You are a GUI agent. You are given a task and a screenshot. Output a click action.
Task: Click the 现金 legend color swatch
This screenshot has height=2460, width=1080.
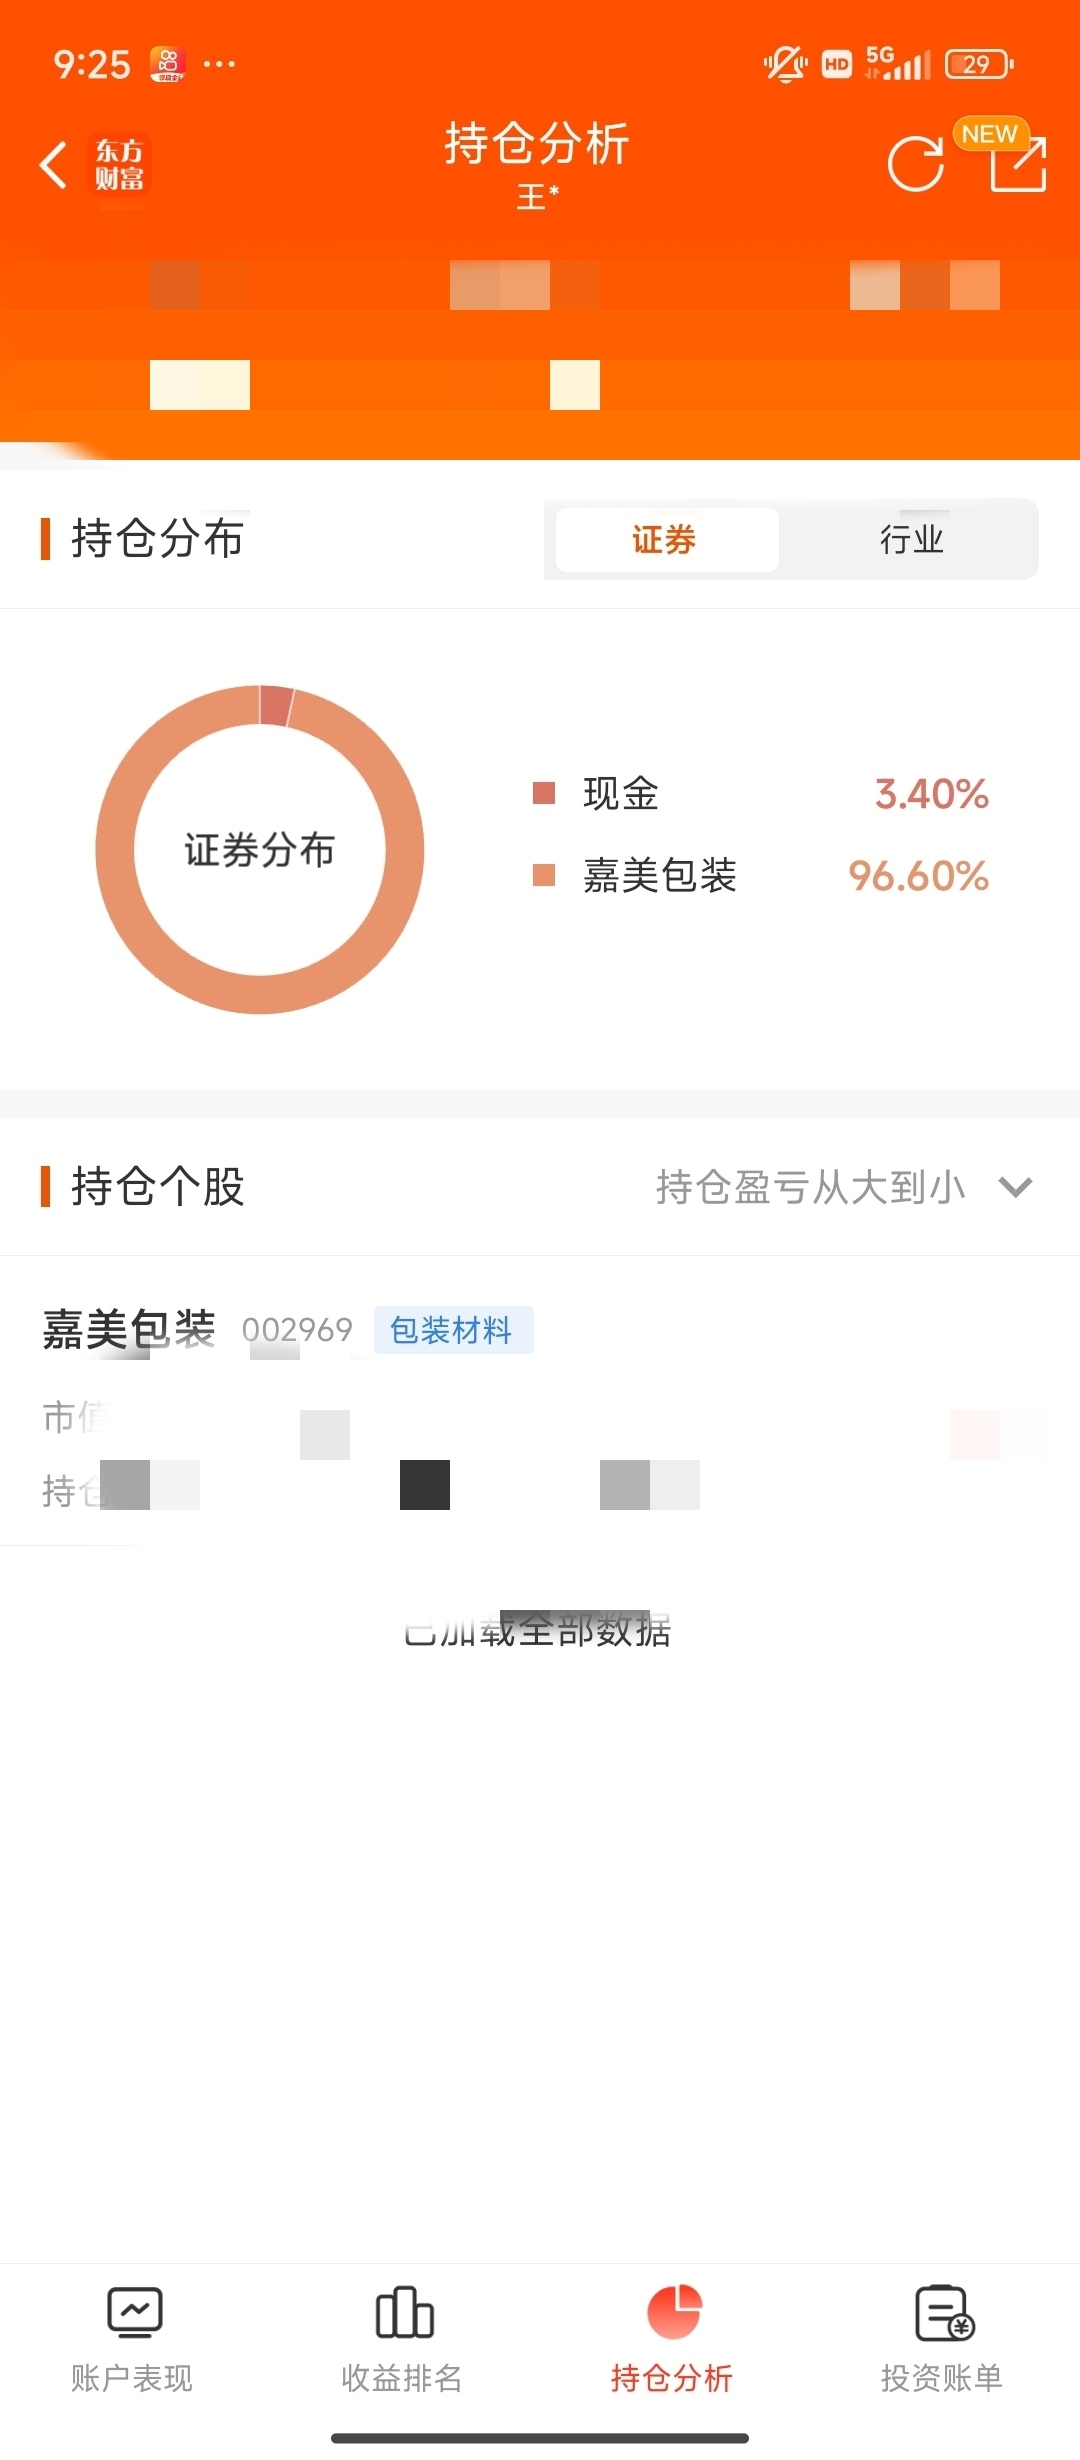click(x=544, y=794)
